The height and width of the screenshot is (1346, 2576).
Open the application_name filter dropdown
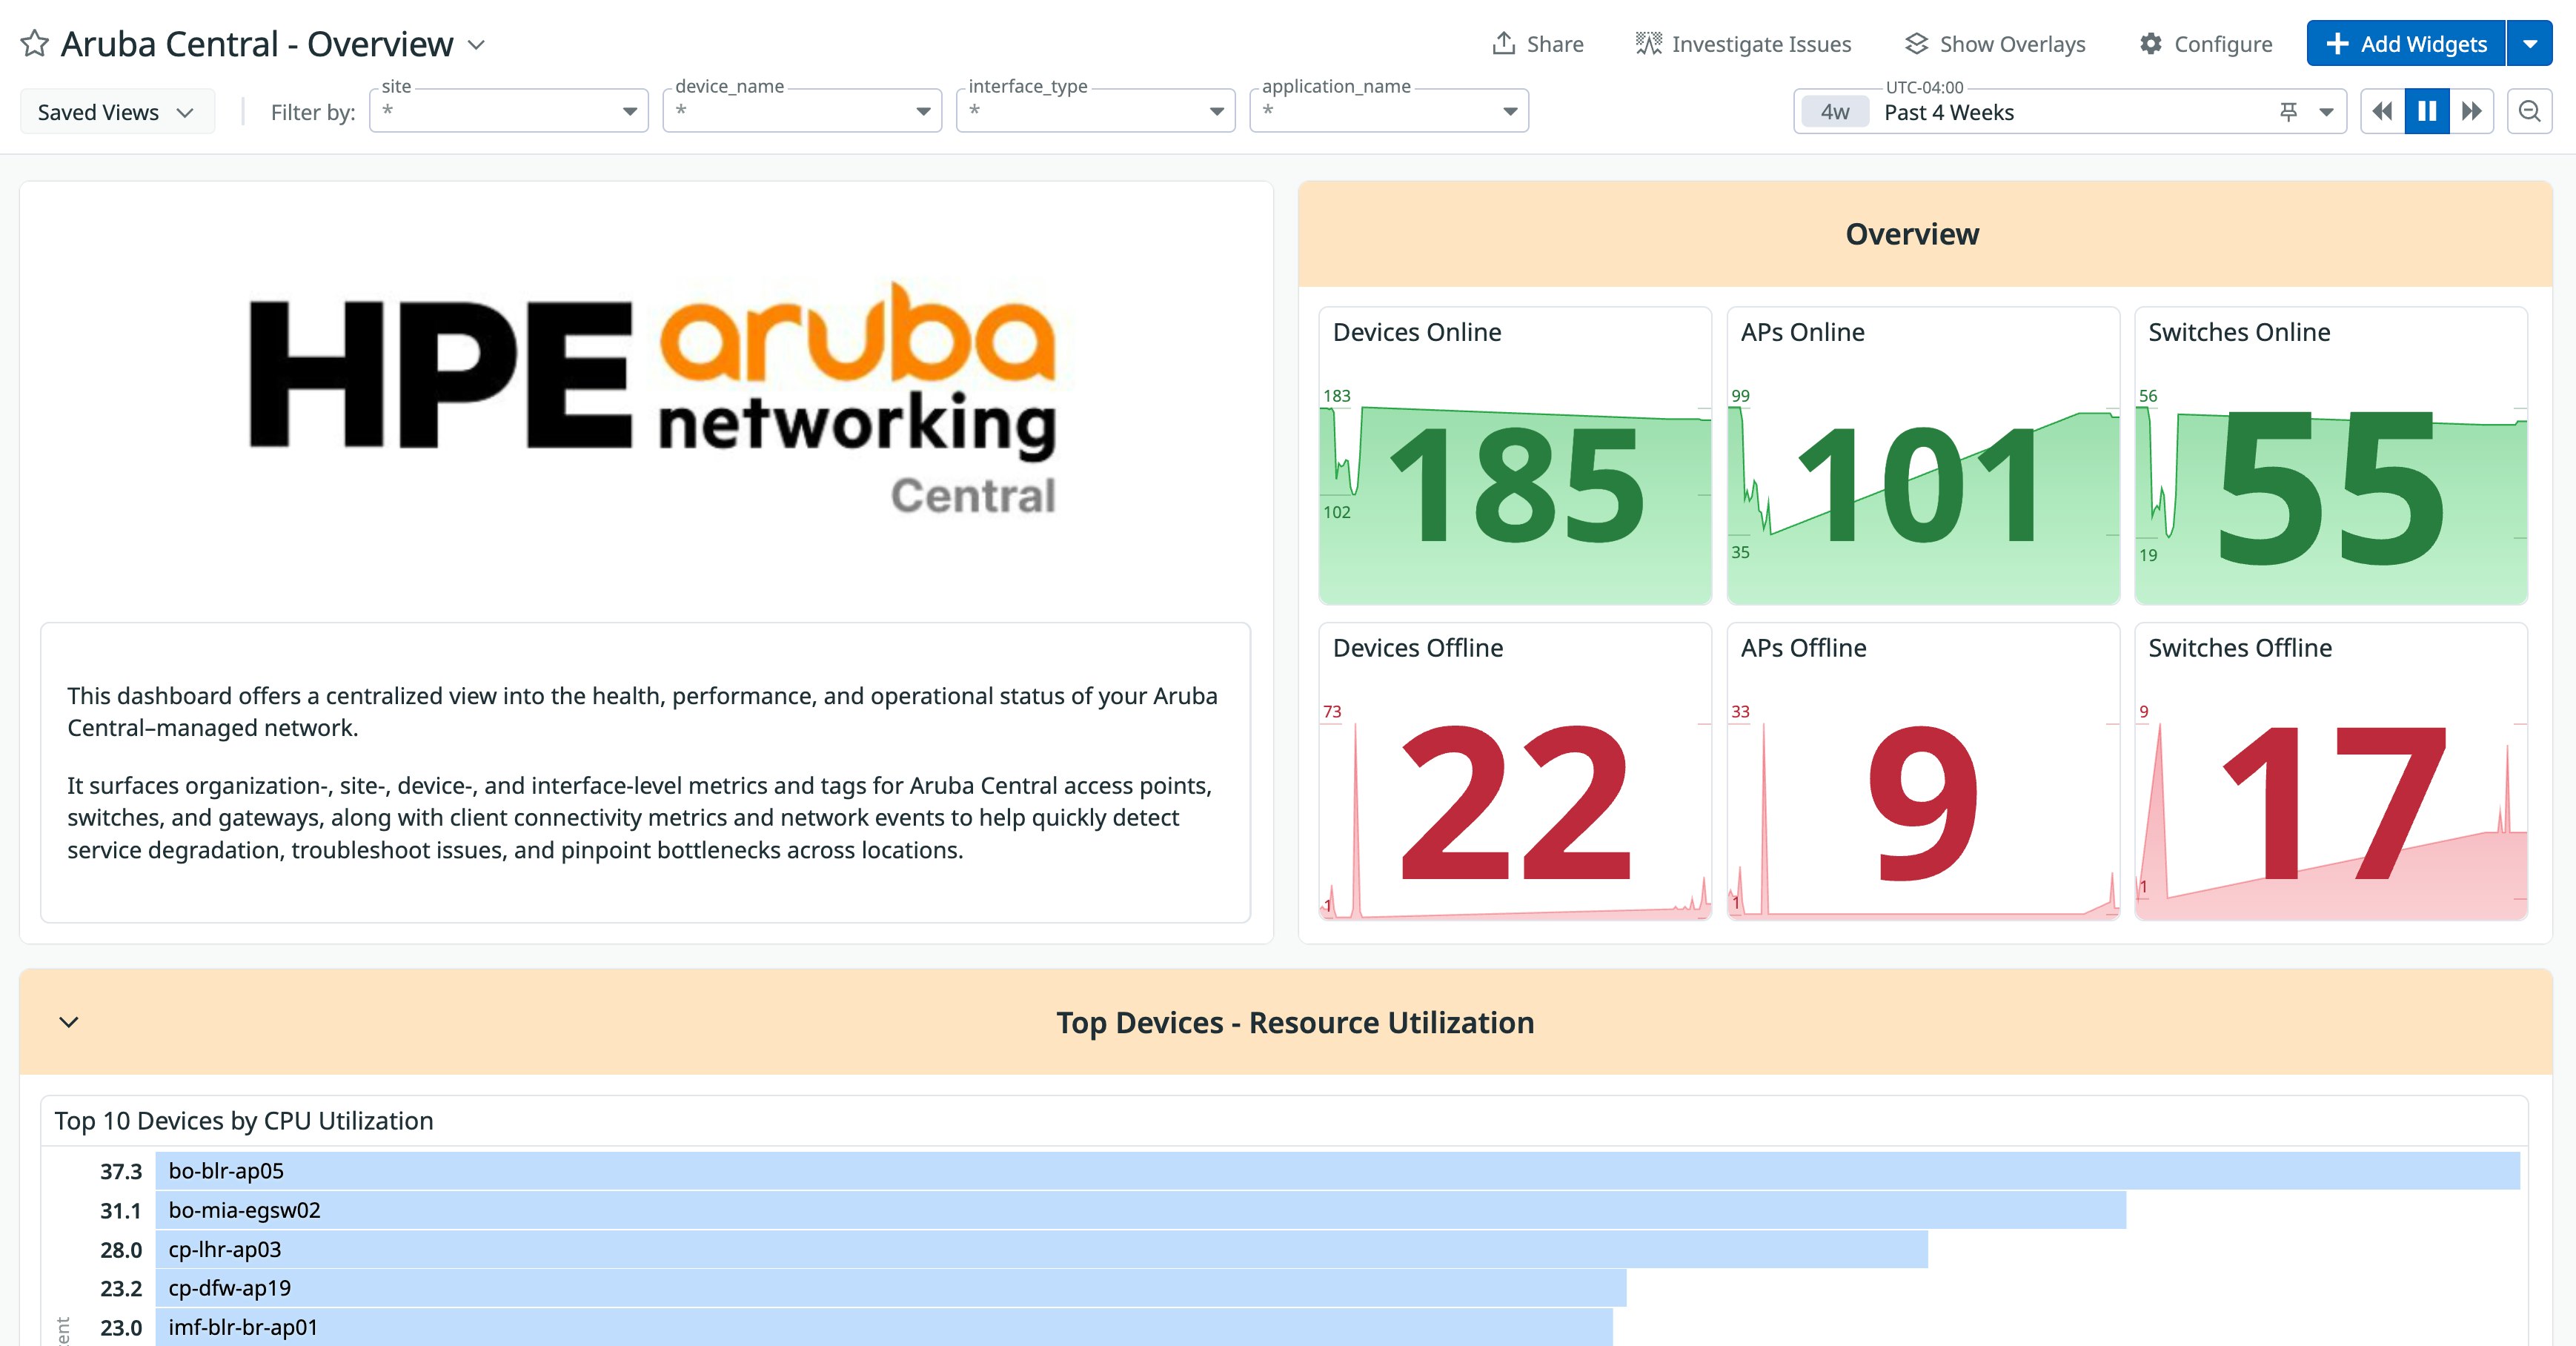pyautogui.click(x=1509, y=111)
